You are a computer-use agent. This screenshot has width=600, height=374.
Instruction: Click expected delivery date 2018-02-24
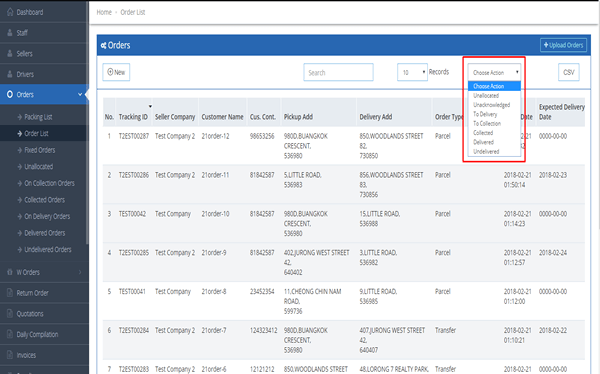[553, 253]
